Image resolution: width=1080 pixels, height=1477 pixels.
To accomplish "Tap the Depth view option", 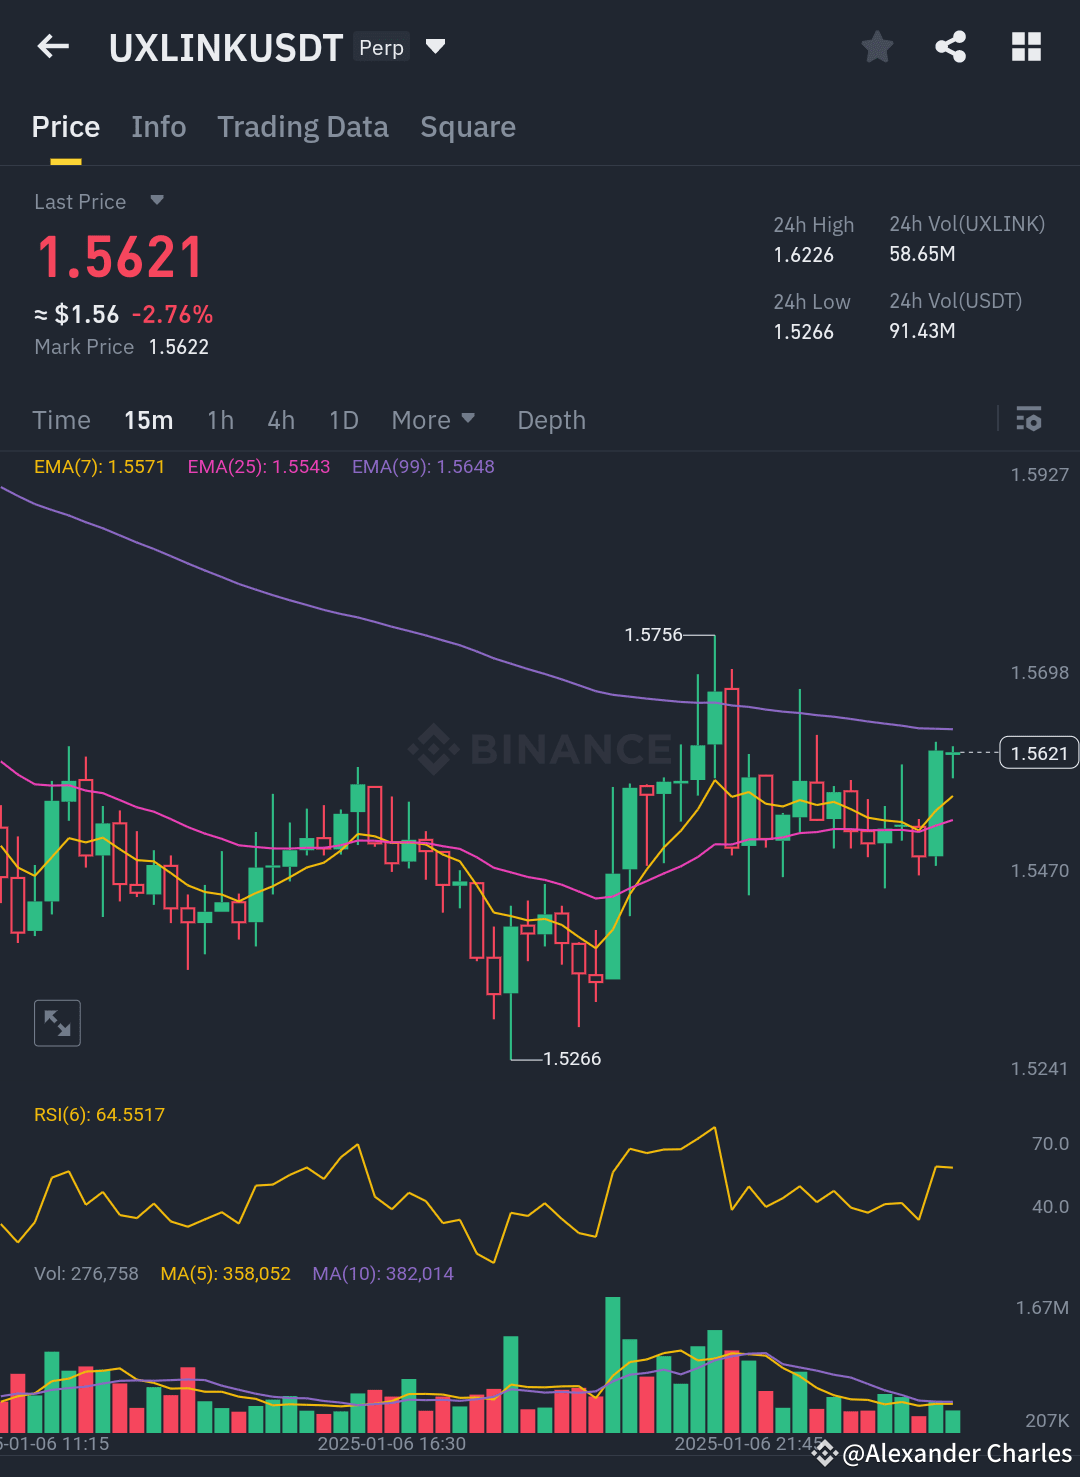I will pyautogui.click(x=551, y=420).
